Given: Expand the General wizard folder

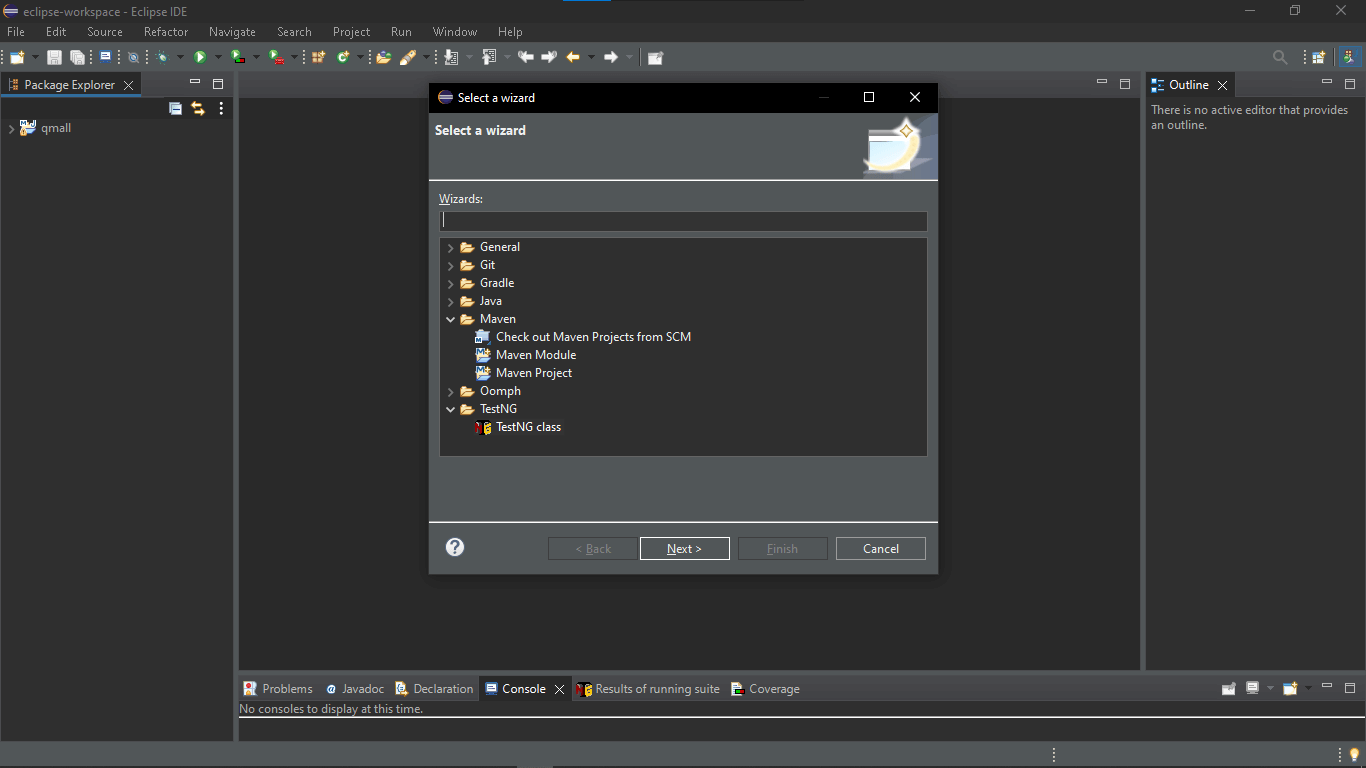Looking at the screenshot, I should coord(451,247).
